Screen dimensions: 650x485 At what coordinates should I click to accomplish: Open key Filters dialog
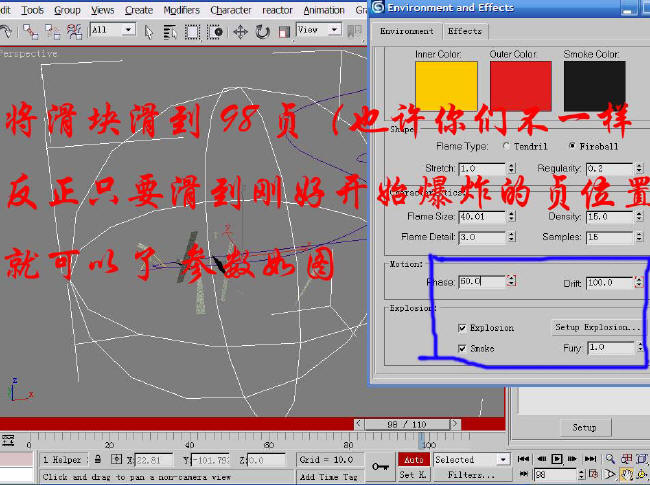coord(471,475)
